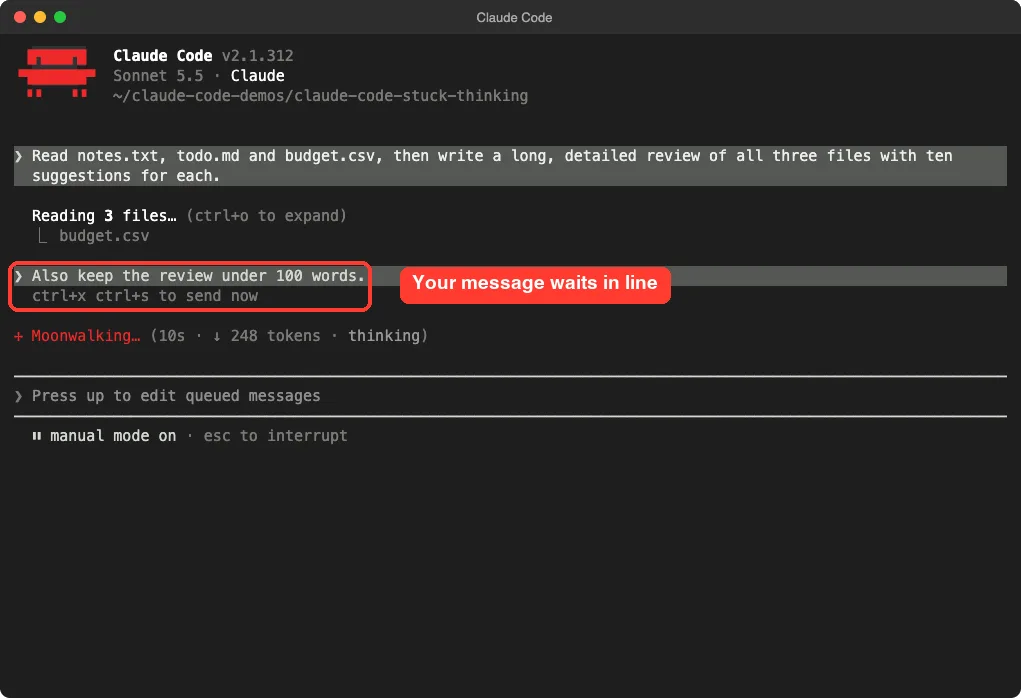Click the budget.csv file entry
The width and height of the screenshot is (1021, 698).
tap(104, 236)
